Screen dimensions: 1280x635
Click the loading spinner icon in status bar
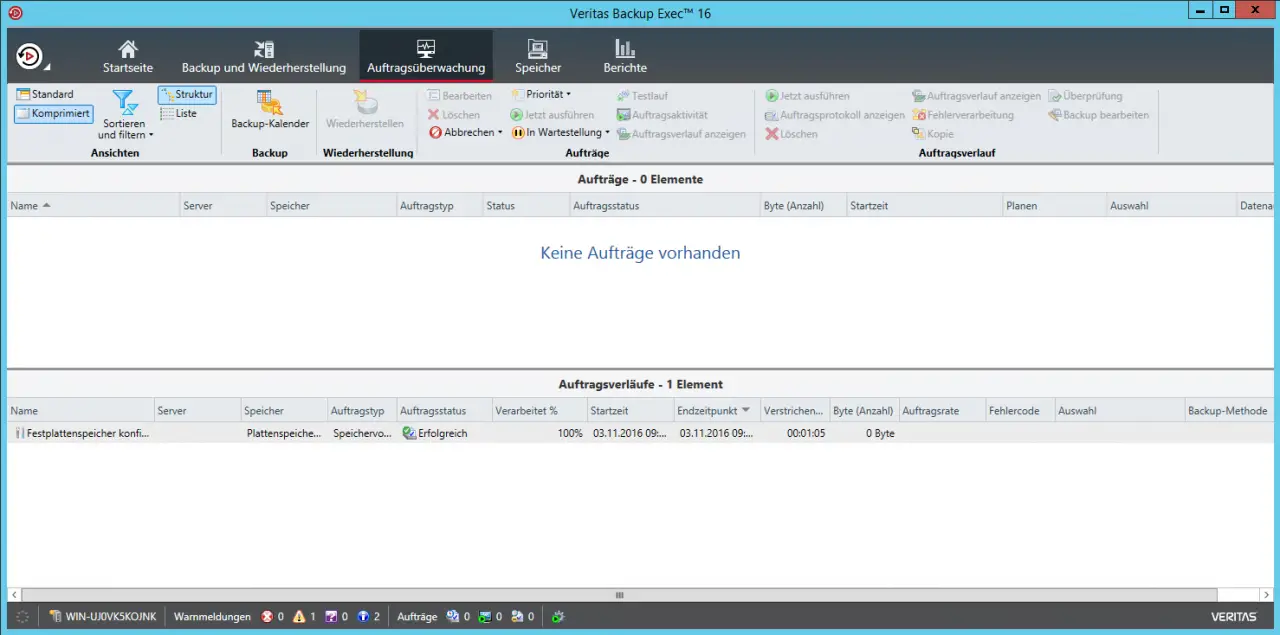pos(23,617)
